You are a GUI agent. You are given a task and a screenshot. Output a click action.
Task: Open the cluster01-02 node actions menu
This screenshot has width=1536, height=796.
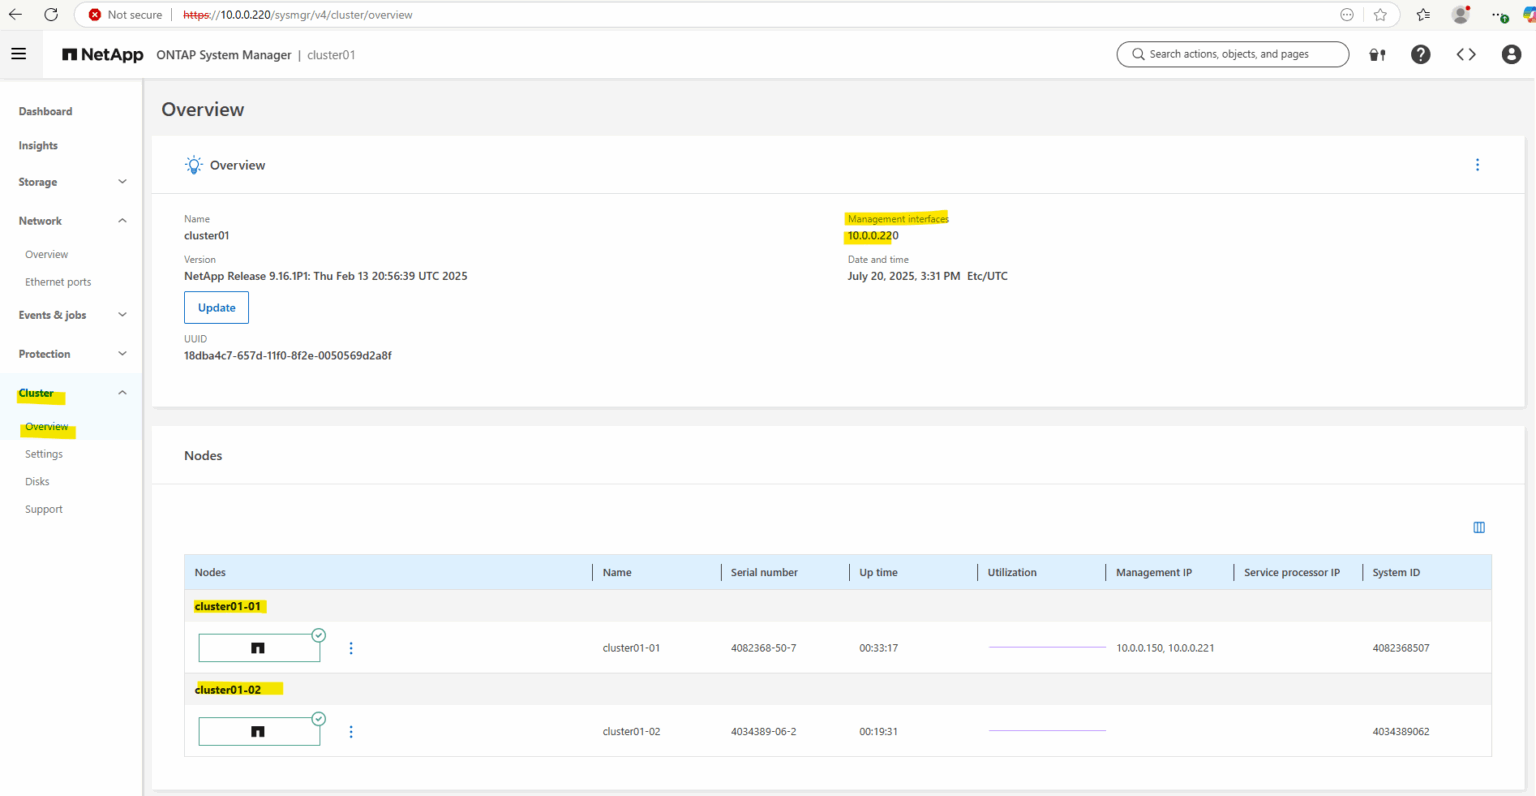[351, 731]
